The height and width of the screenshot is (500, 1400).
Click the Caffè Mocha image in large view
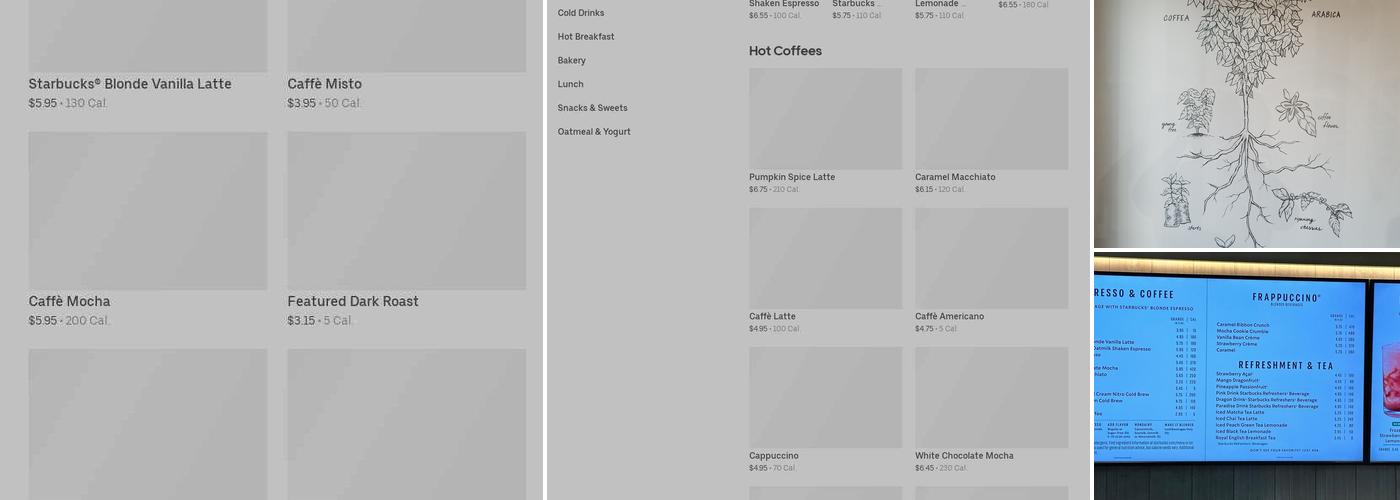148,211
